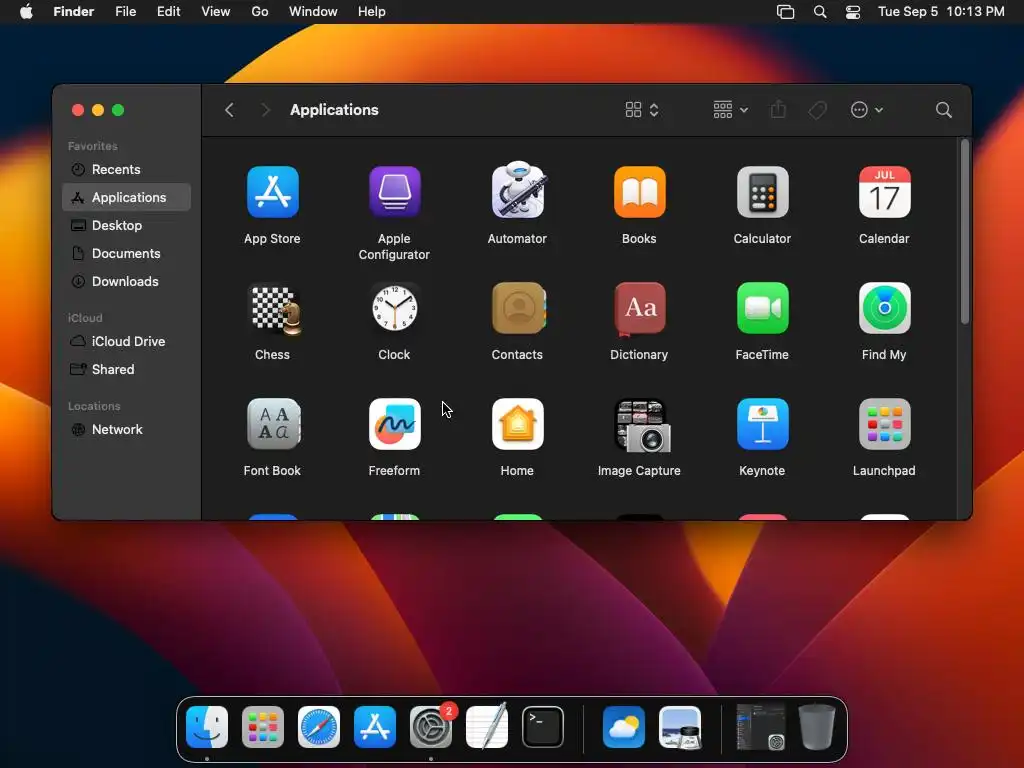This screenshot has width=1024, height=768.
Task: Open the Go menu
Action: 260,12
